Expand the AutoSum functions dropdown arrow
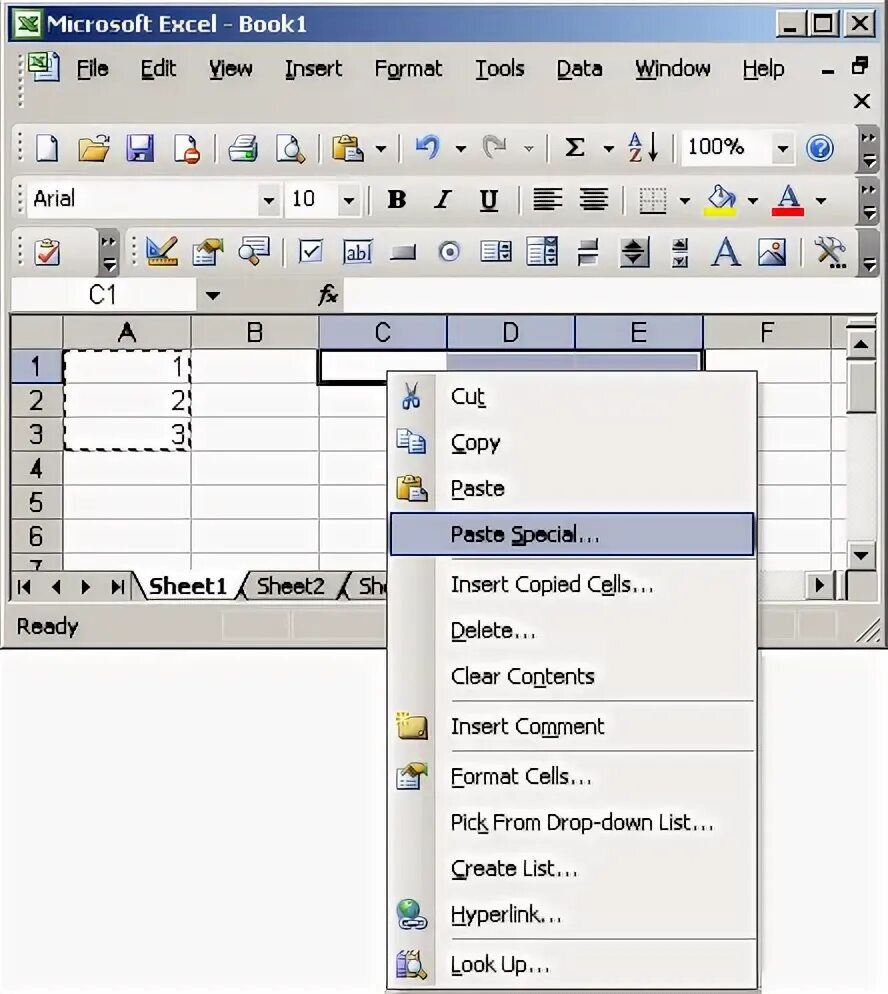Screen dimensions: 888x994 pos(608,149)
